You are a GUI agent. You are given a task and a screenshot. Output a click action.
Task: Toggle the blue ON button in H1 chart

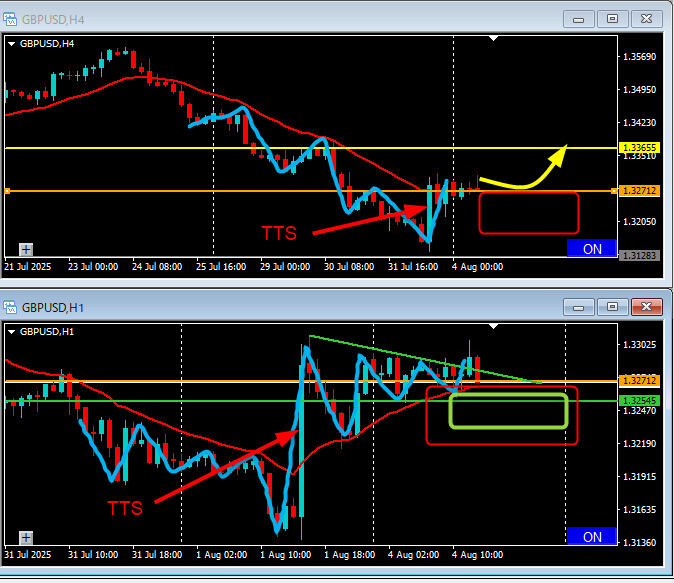(x=592, y=537)
